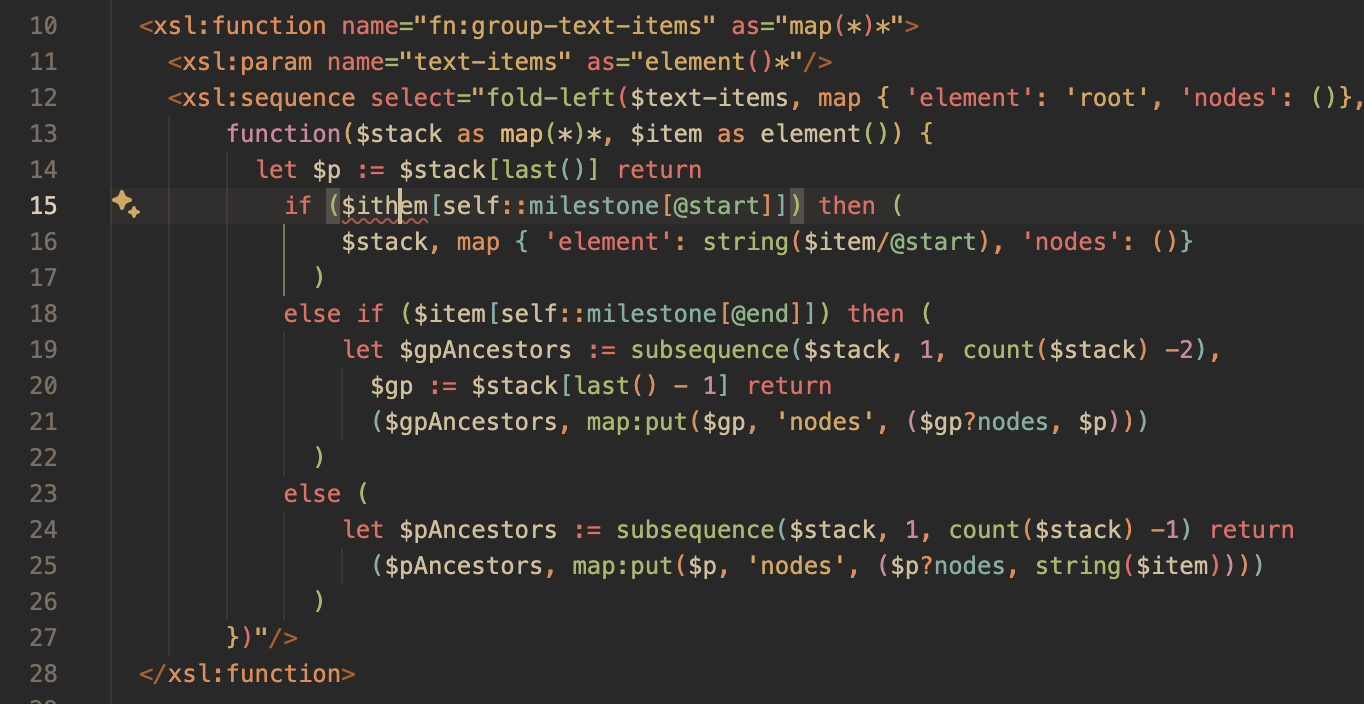Click the underlined $item variable

pyautogui.click(x=385, y=206)
